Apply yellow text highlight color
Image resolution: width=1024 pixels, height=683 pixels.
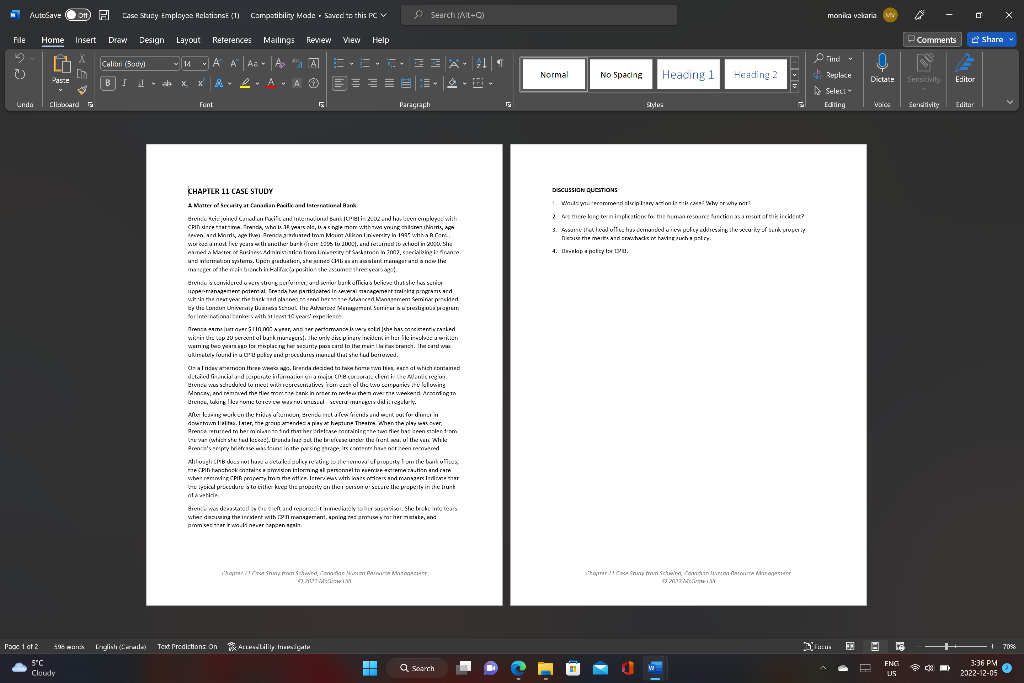243,83
